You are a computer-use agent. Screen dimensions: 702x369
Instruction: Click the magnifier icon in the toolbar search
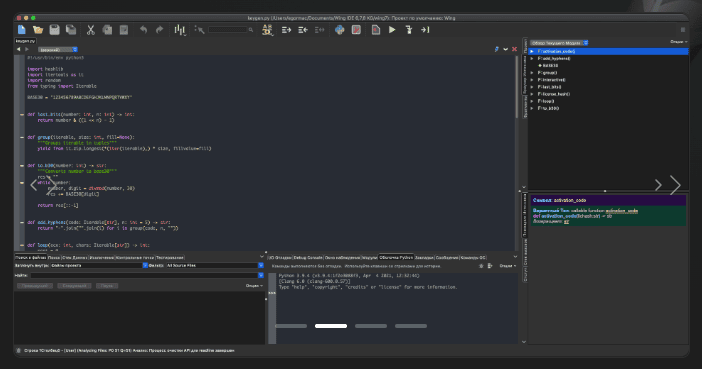pyautogui.click(x=251, y=30)
